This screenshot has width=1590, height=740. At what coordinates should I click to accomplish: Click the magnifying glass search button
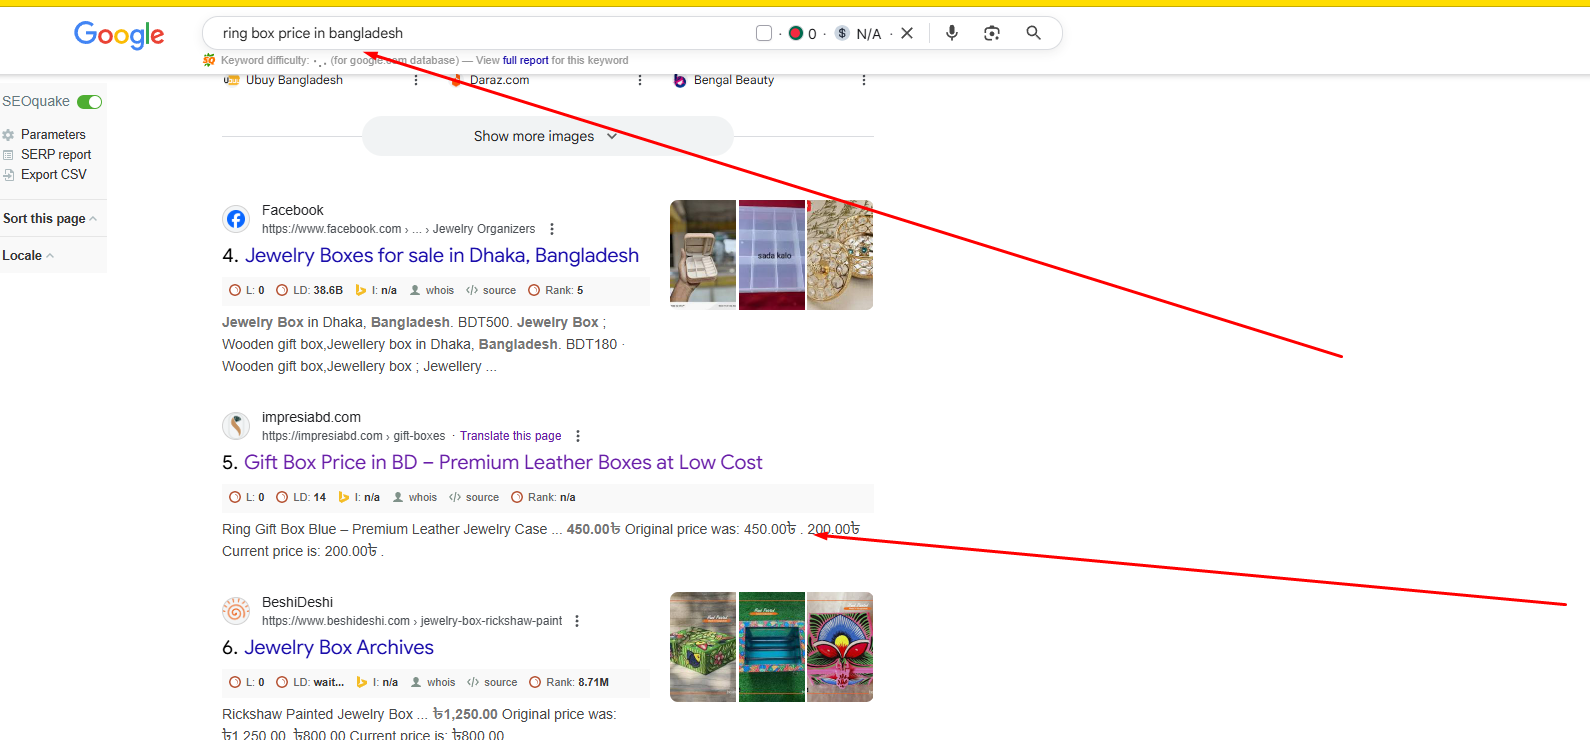pos(1033,33)
